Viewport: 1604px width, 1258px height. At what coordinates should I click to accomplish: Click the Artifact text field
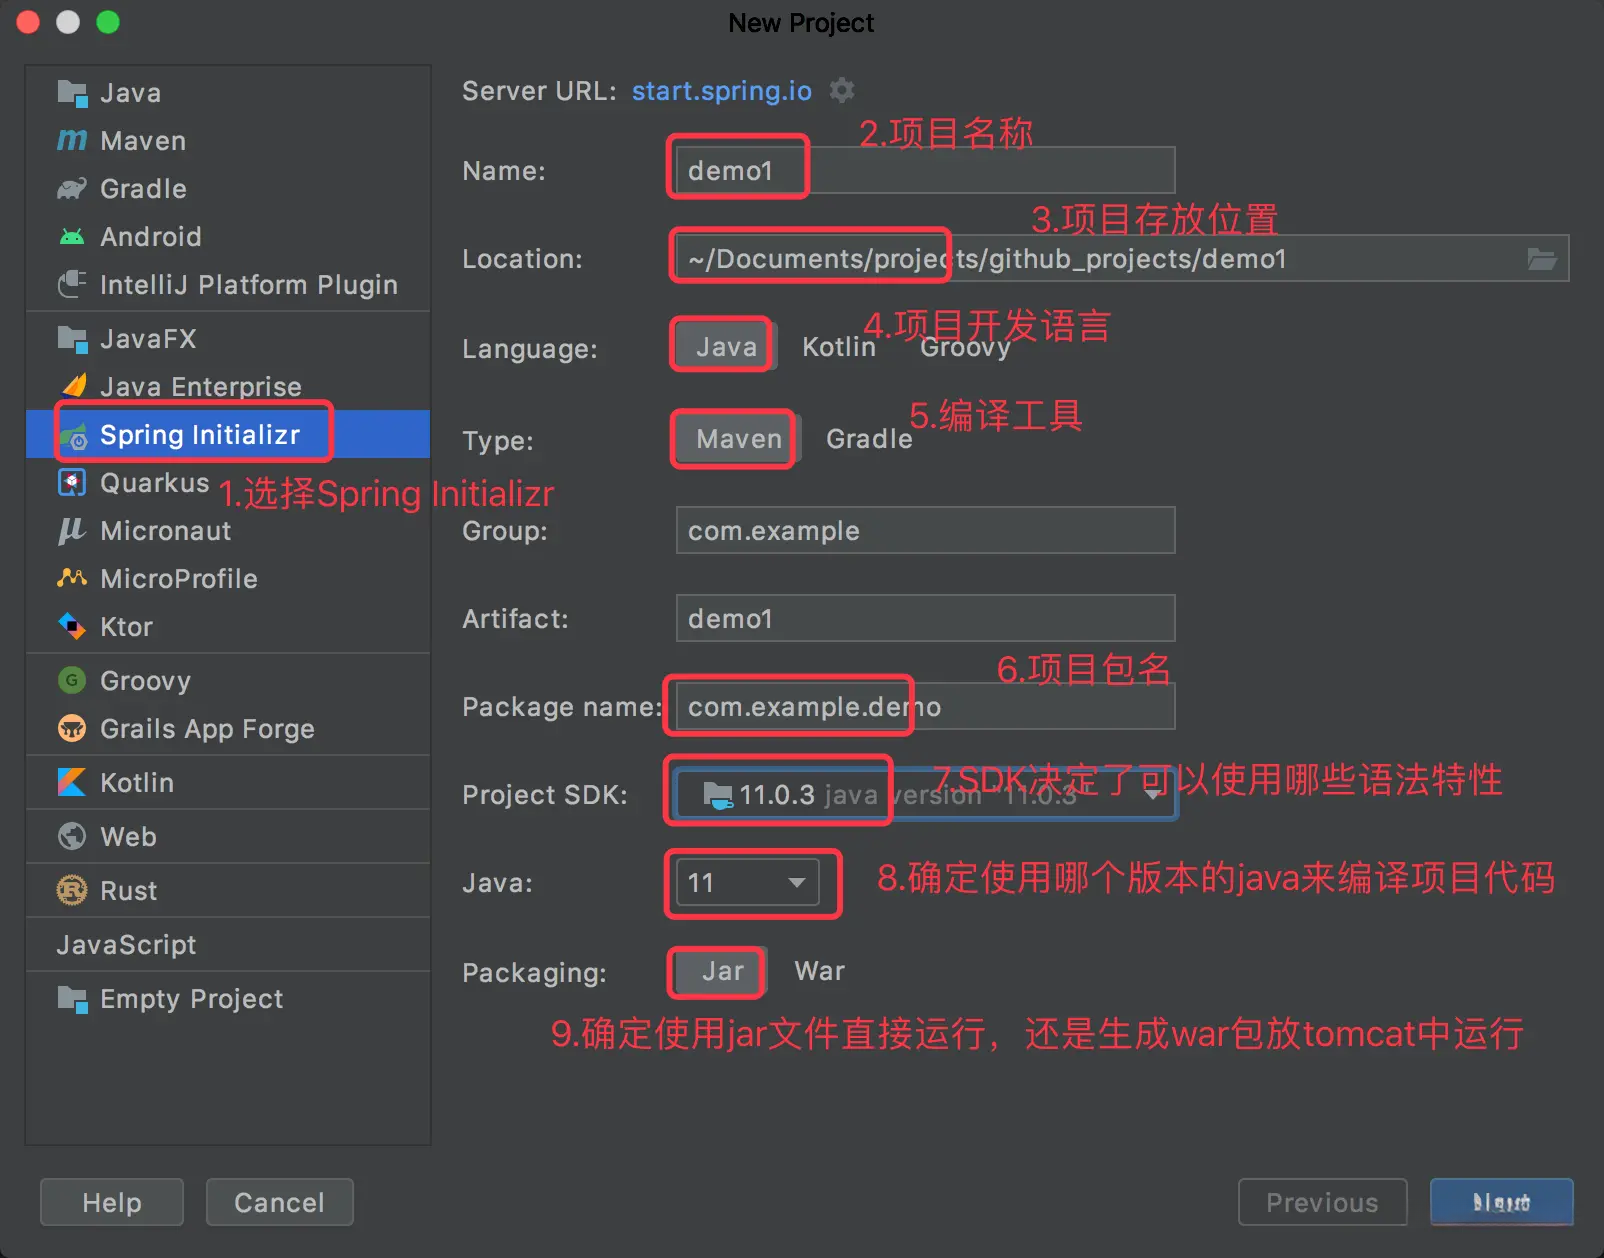coord(925,619)
